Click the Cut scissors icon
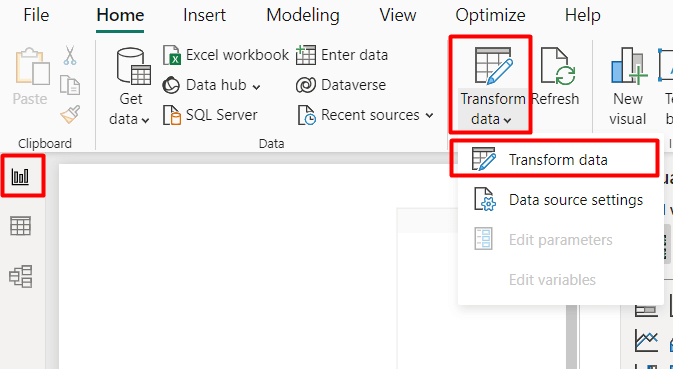 tap(70, 55)
